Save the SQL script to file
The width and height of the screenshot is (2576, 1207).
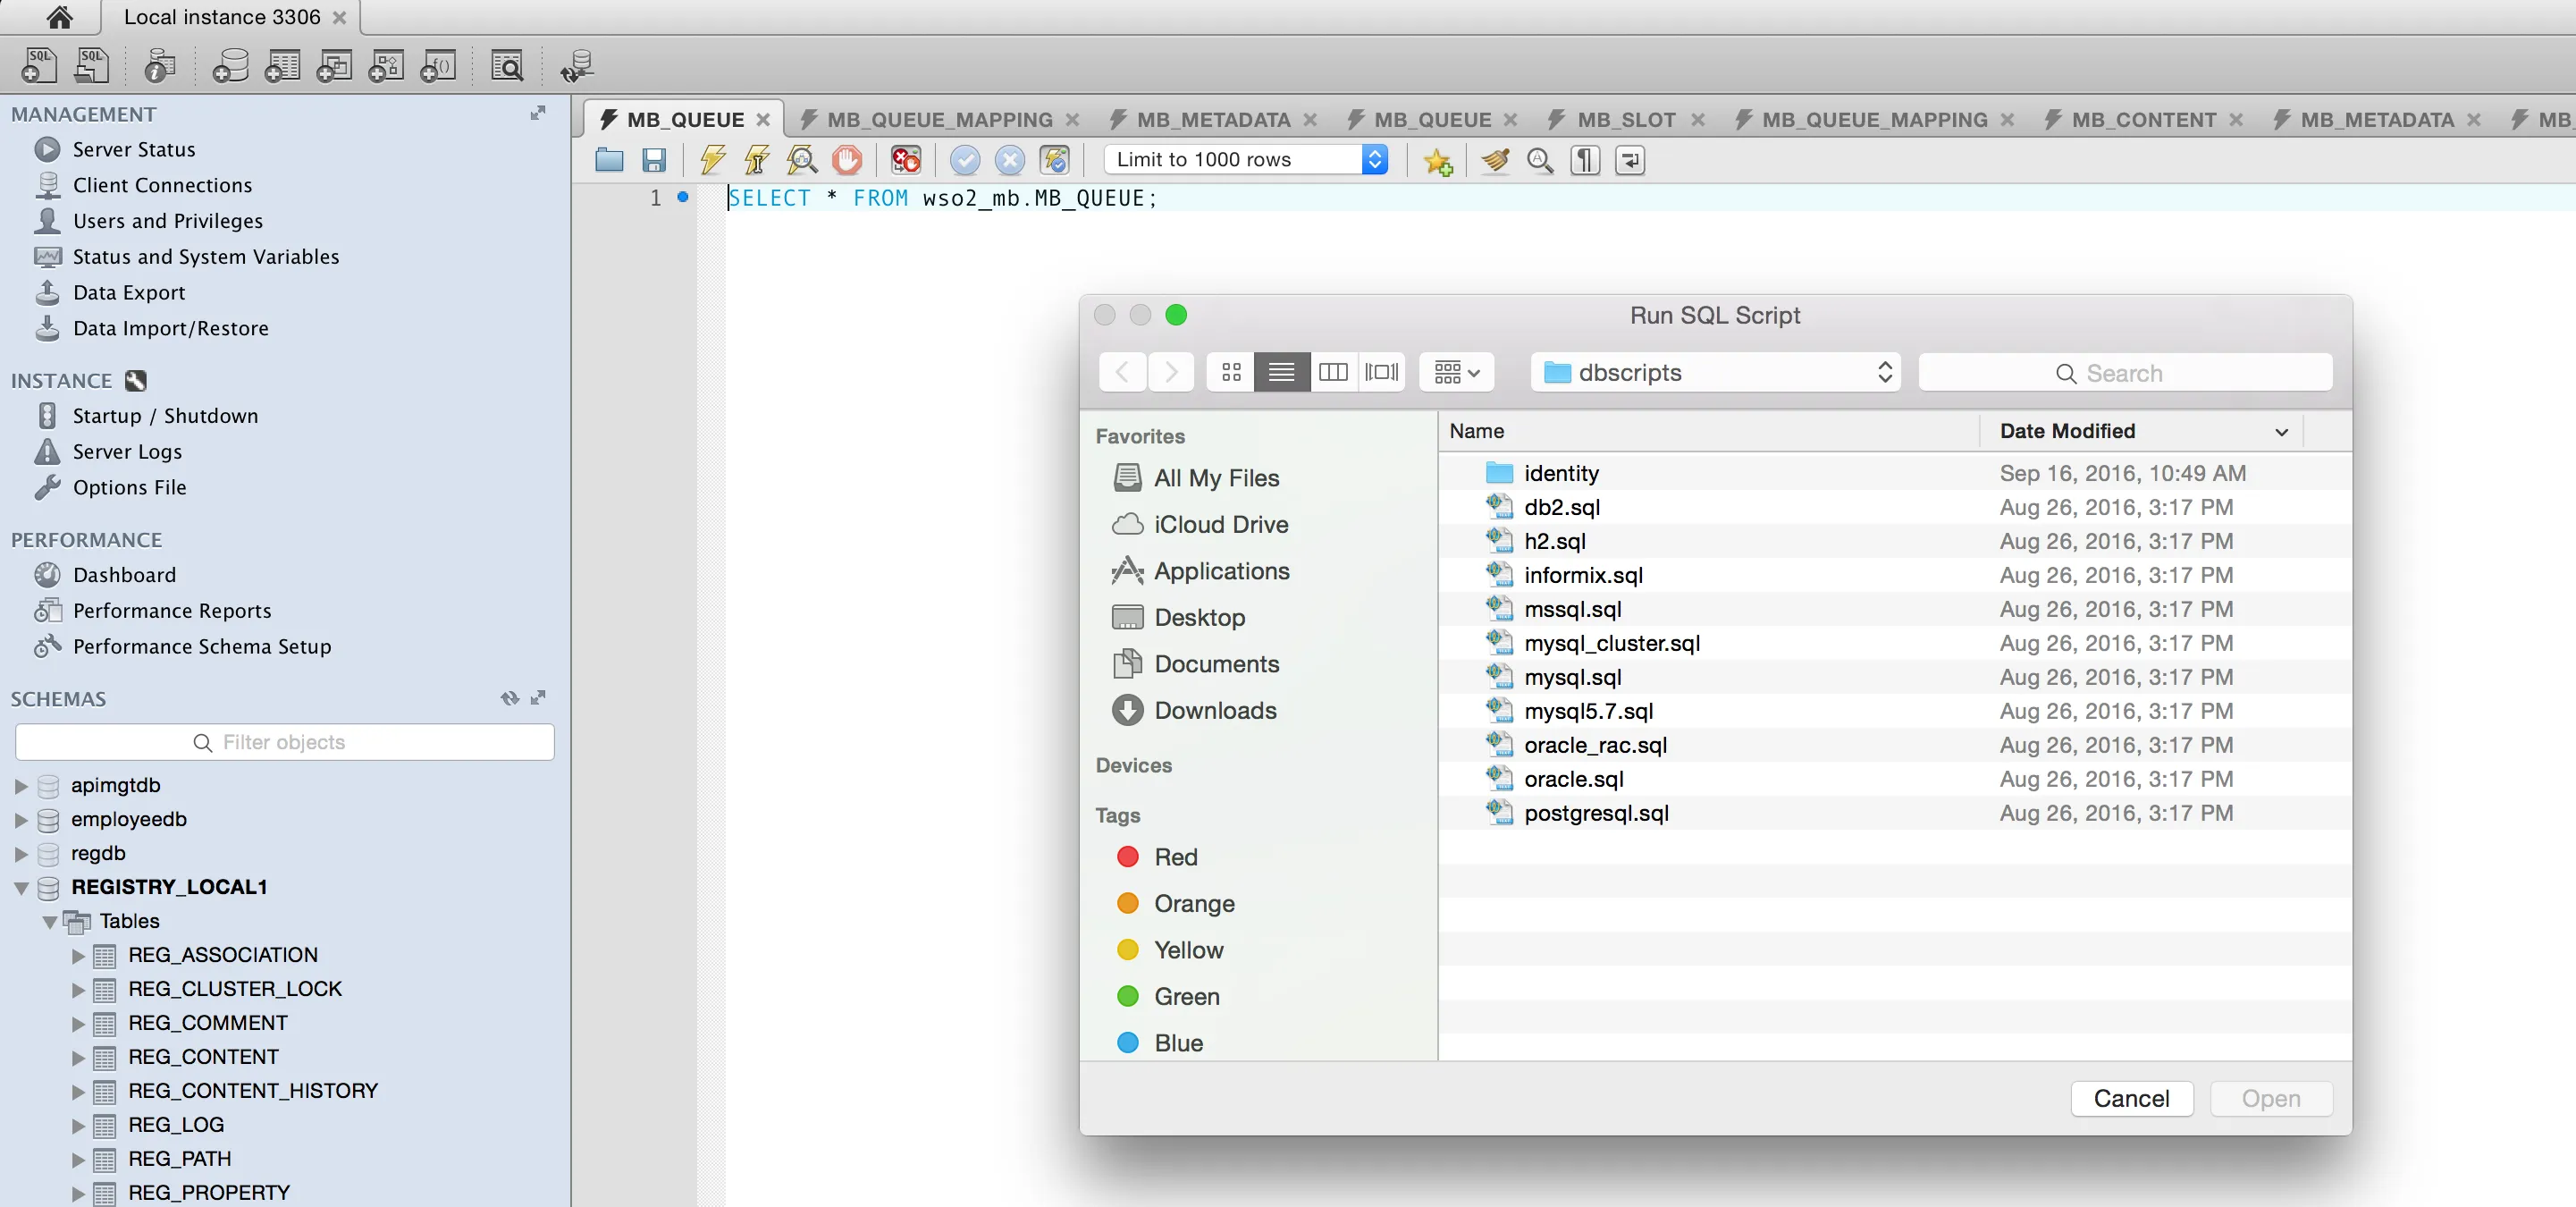(654, 160)
